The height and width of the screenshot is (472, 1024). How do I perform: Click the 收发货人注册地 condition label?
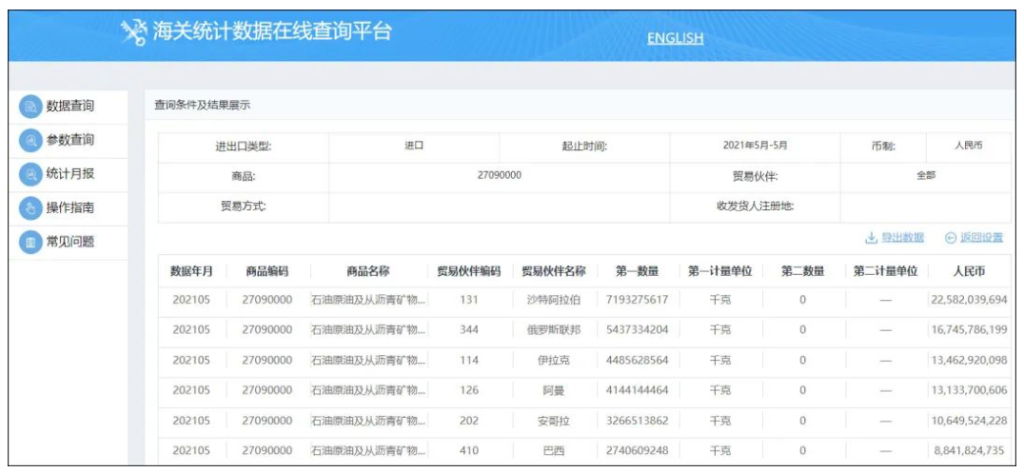[x=755, y=207]
